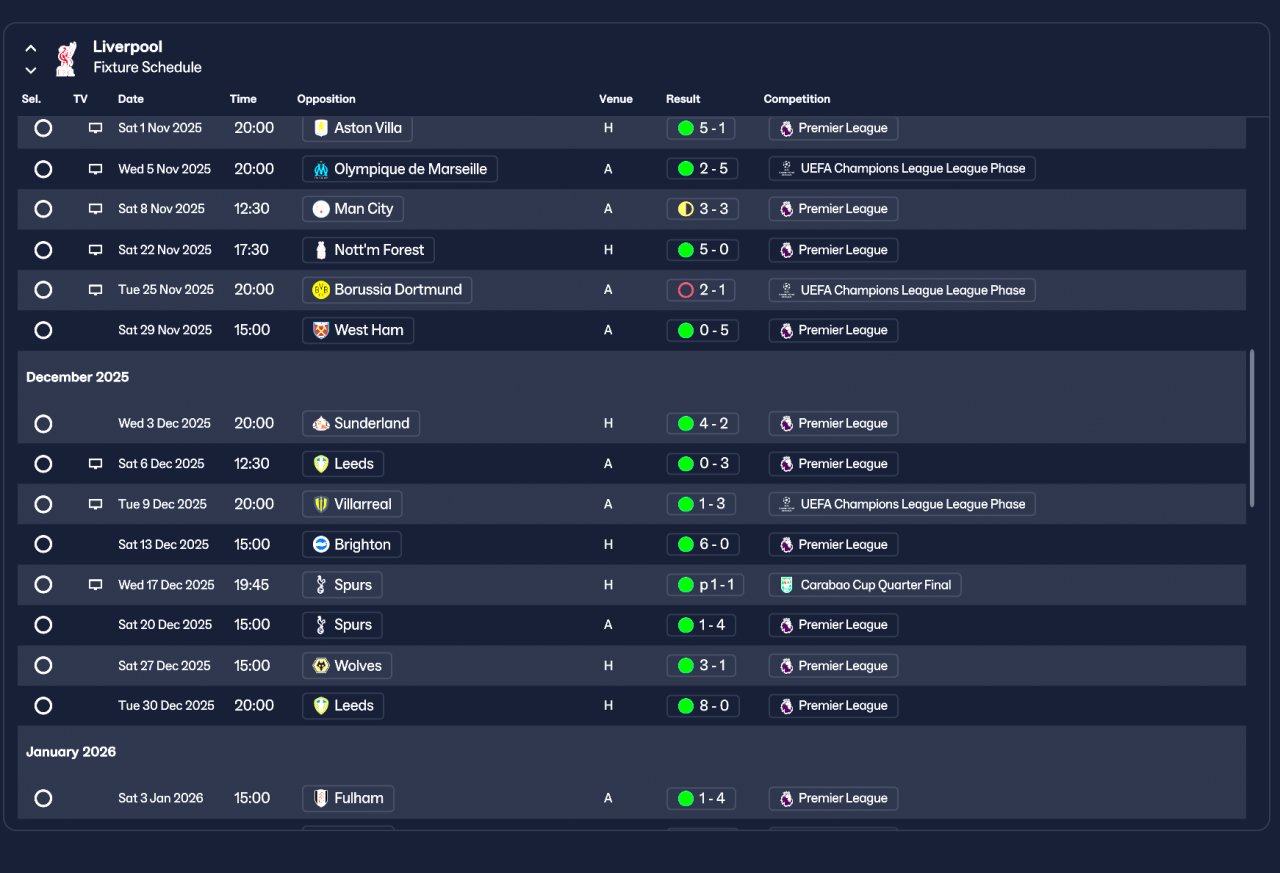Open the 2 - 5 result against Marseille
The width and height of the screenshot is (1280, 873).
(702, 169)
